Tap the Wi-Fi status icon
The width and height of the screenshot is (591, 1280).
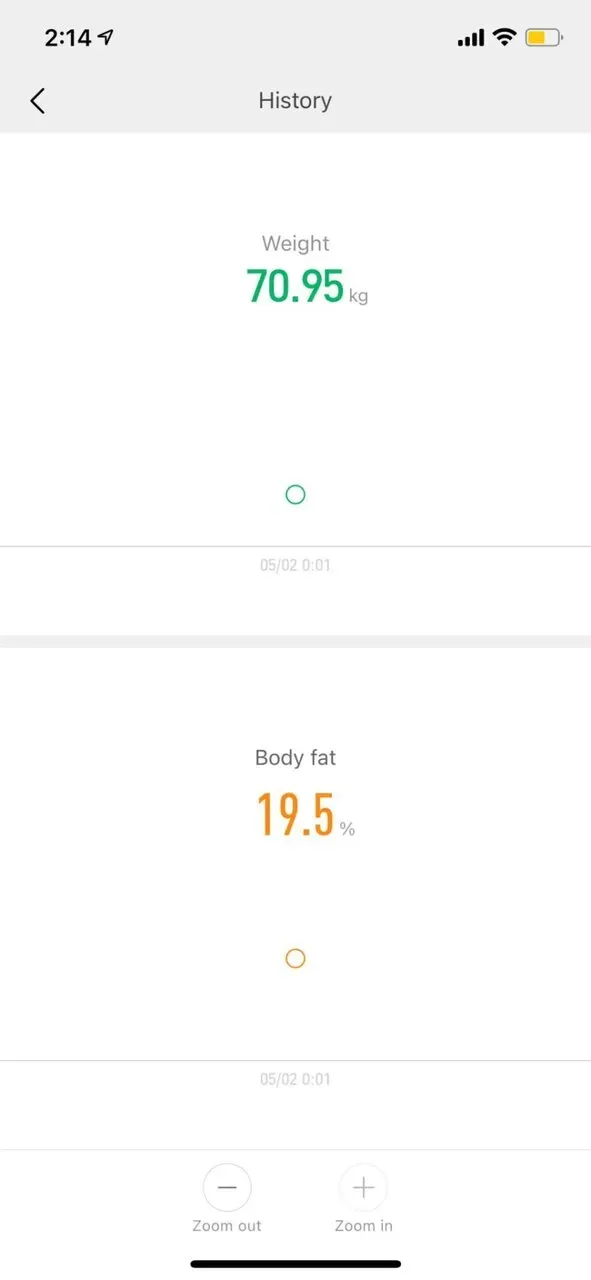(504, 37)
